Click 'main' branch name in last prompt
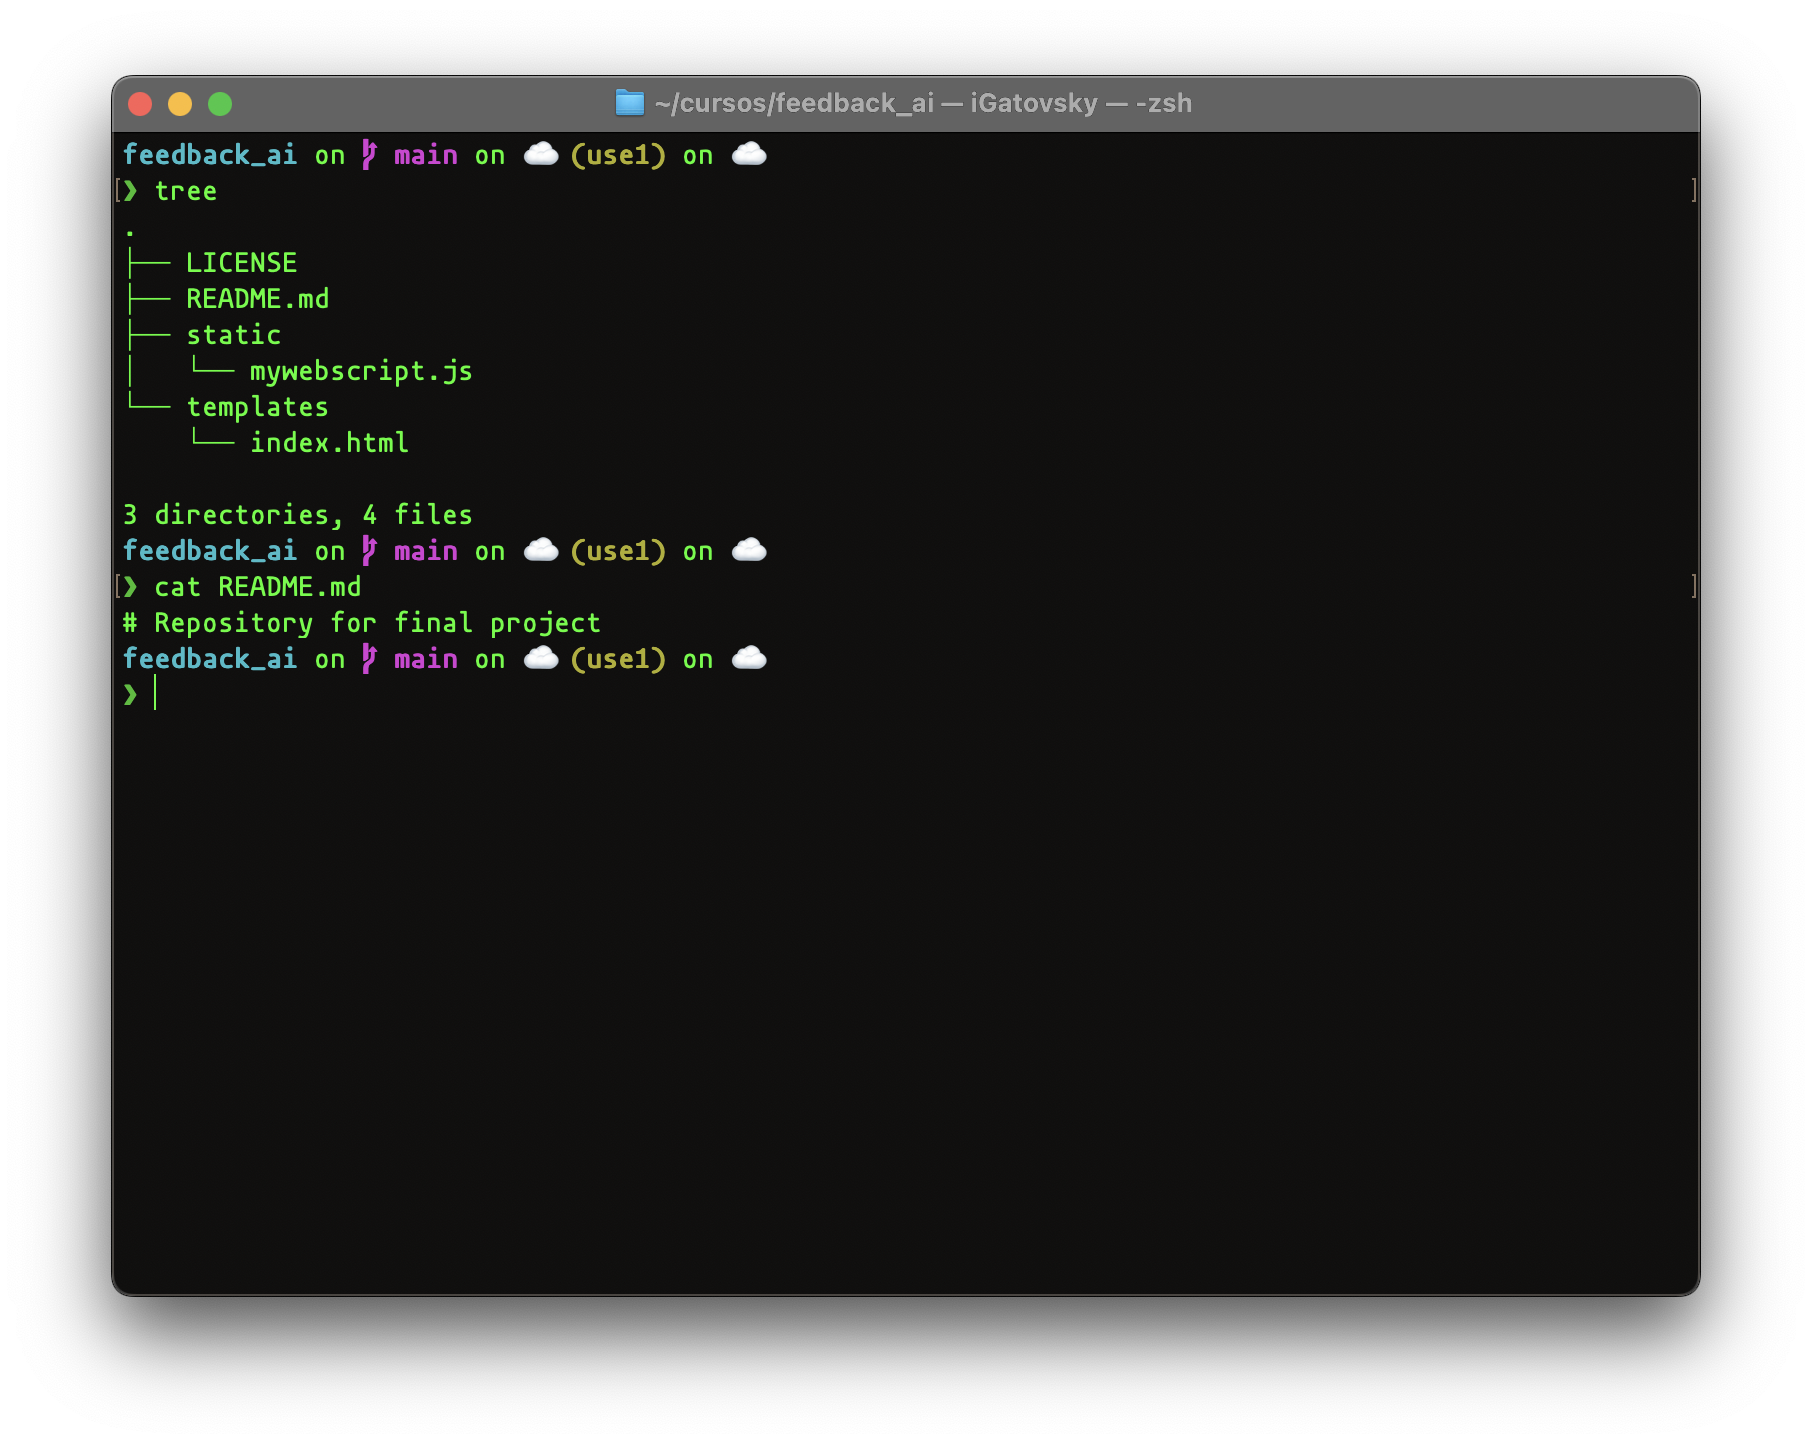The width and height of the screenshot is (1812, 1444). [x=426, y=659]
